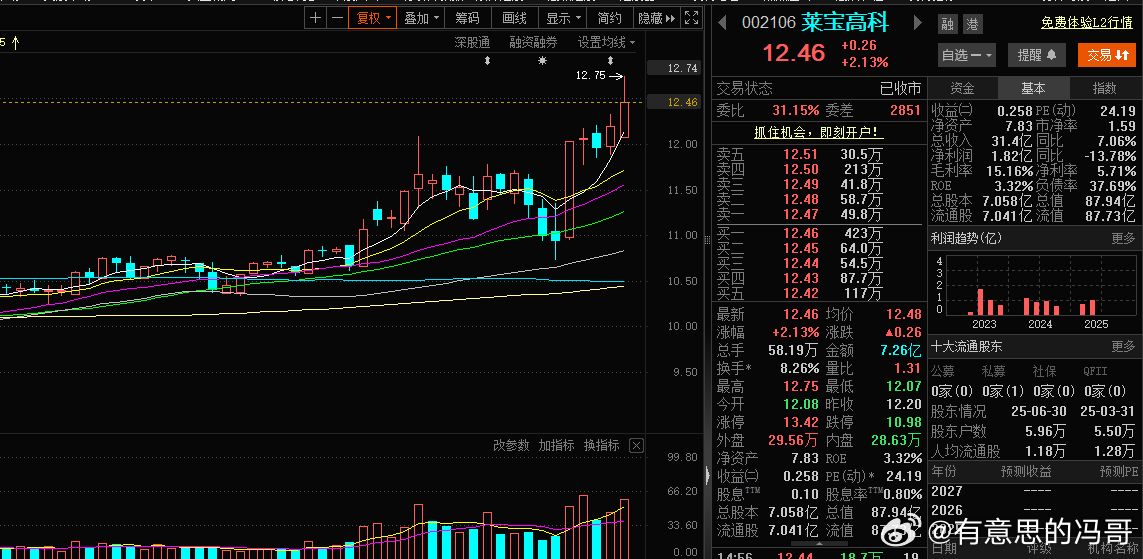
Task: Select the 公募 shareholder tab
Action: coord(943,372)
